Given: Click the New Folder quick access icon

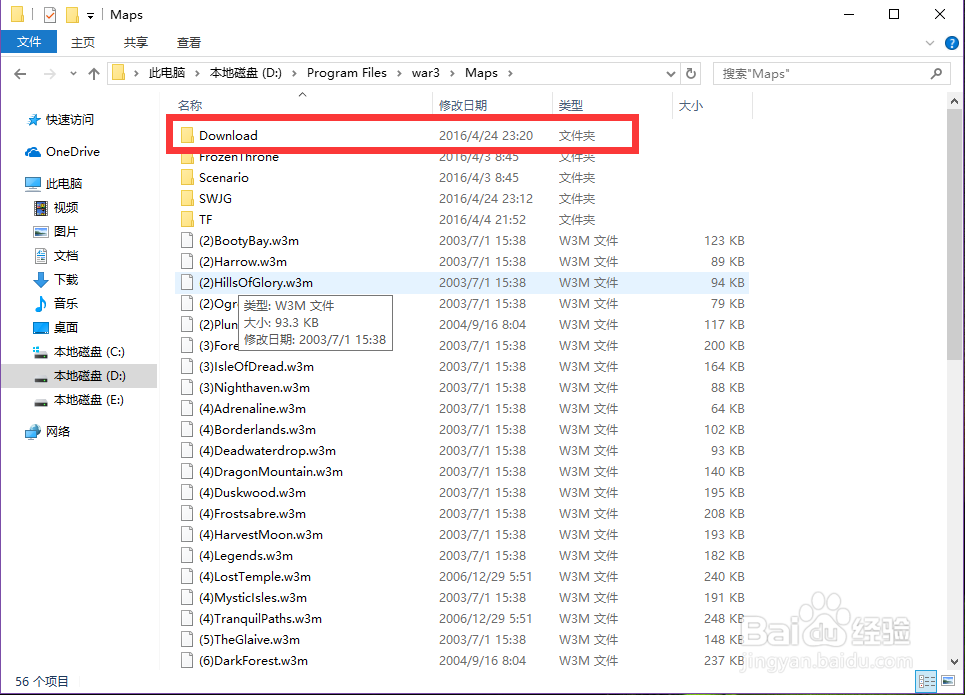Looking at the screenshot, I should pos(73,14).
